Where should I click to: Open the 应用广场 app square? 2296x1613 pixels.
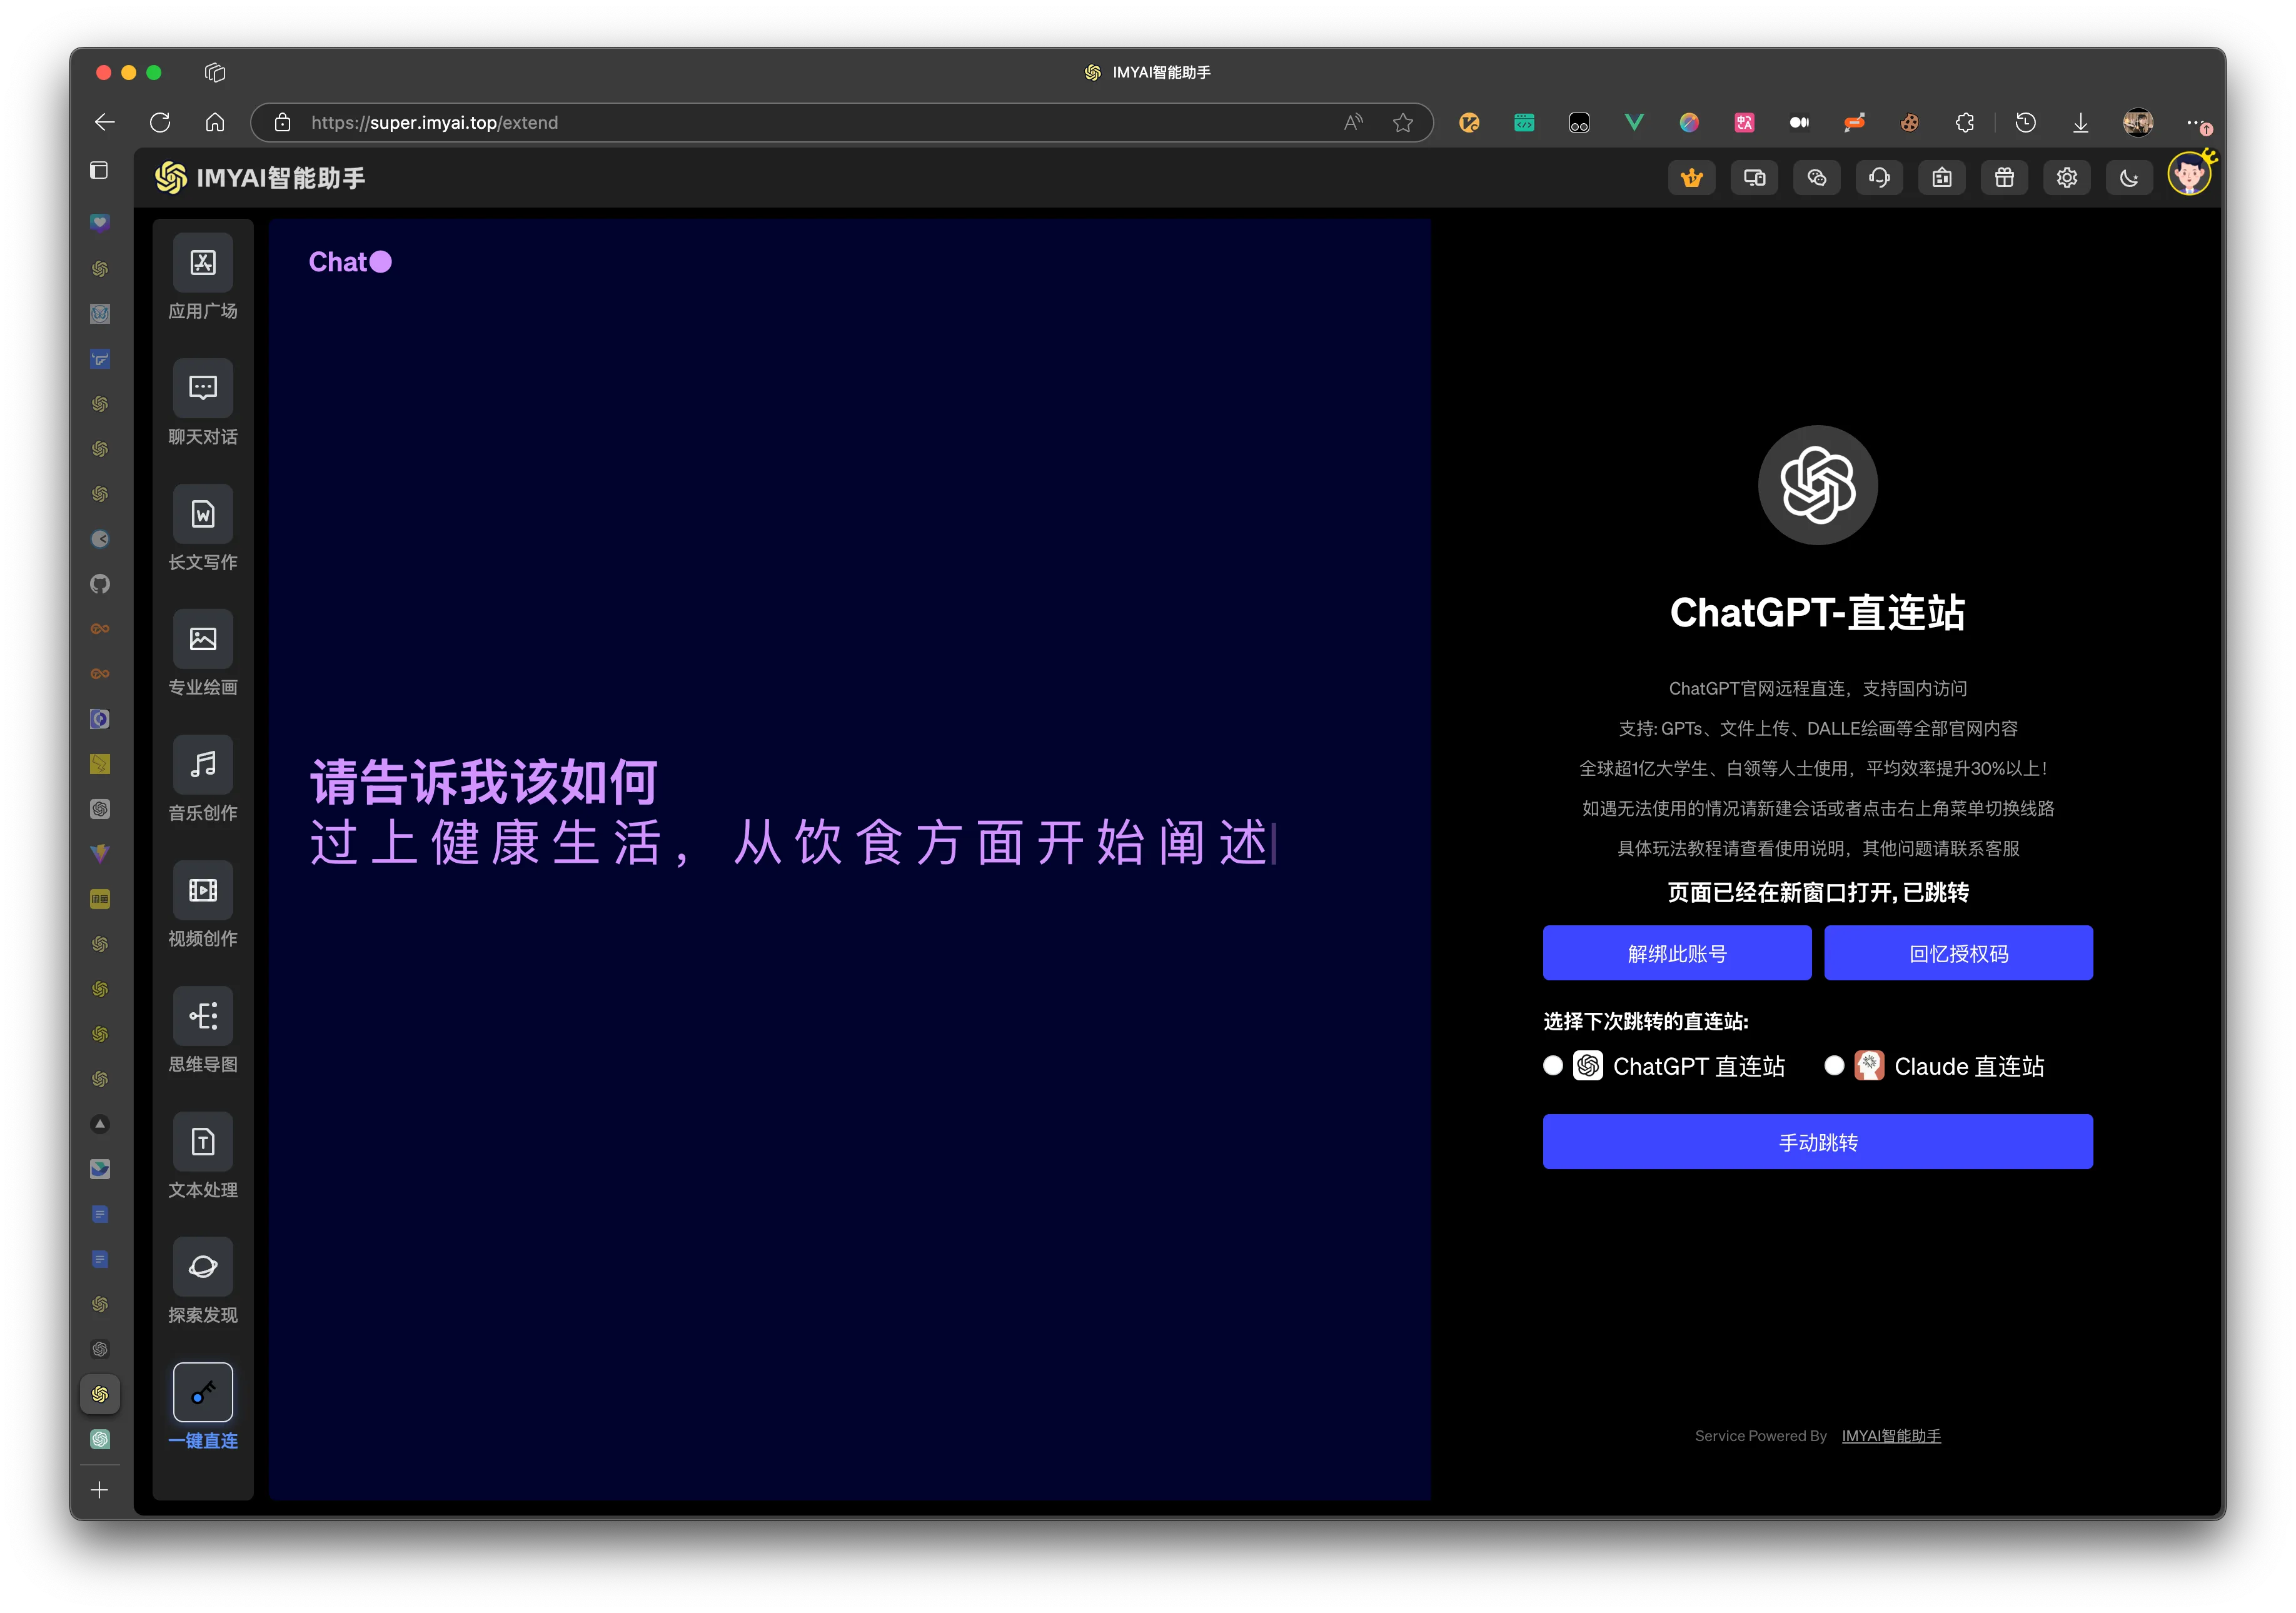pos(203,277)
